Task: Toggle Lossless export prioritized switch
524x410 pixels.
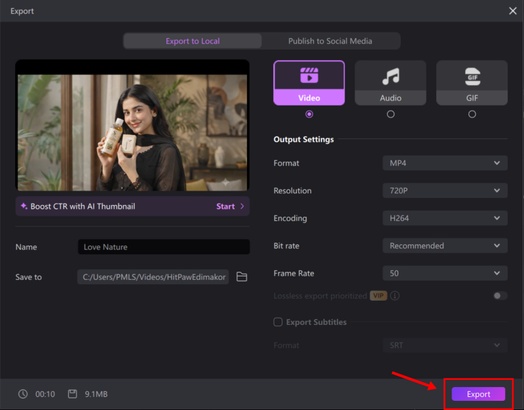Action: coord(500,296)
